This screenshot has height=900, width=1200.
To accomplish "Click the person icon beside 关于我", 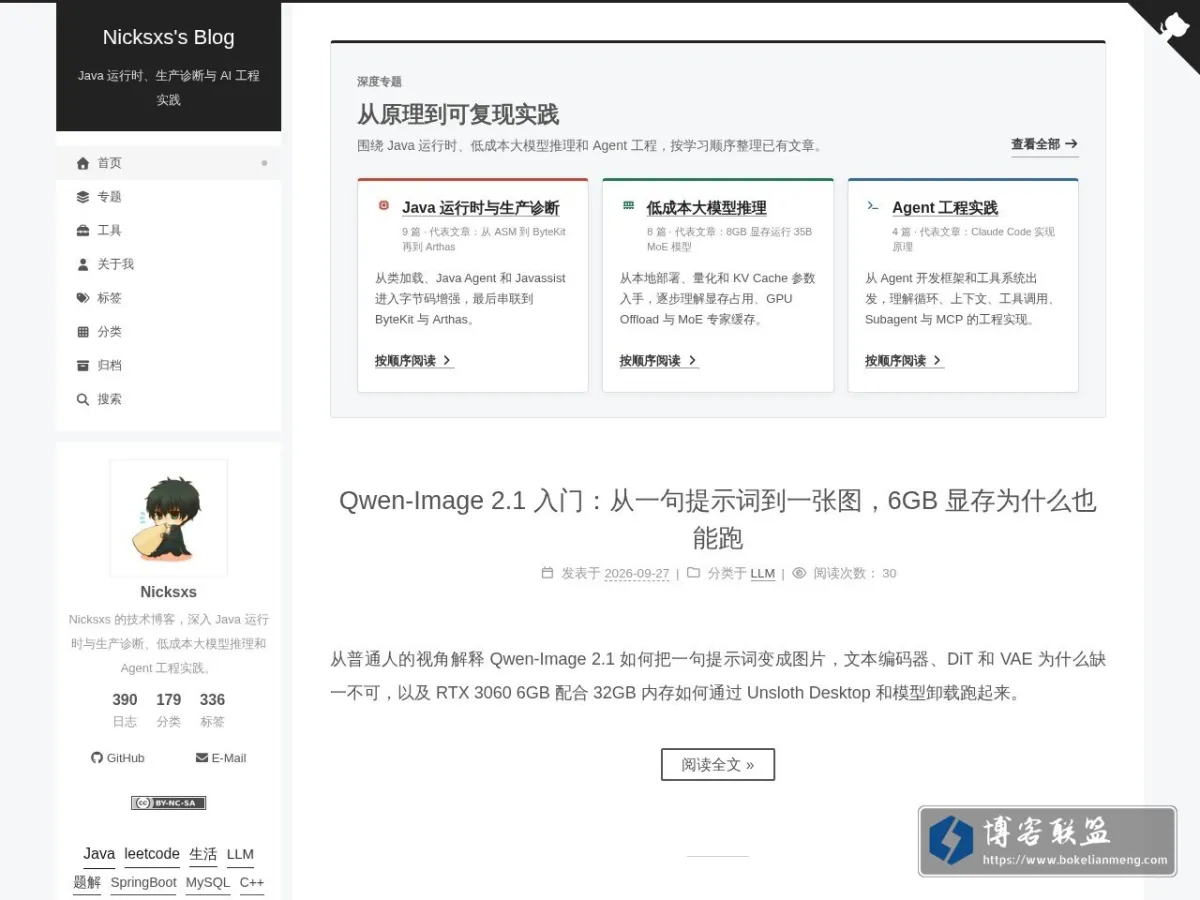I will point(83,264).
